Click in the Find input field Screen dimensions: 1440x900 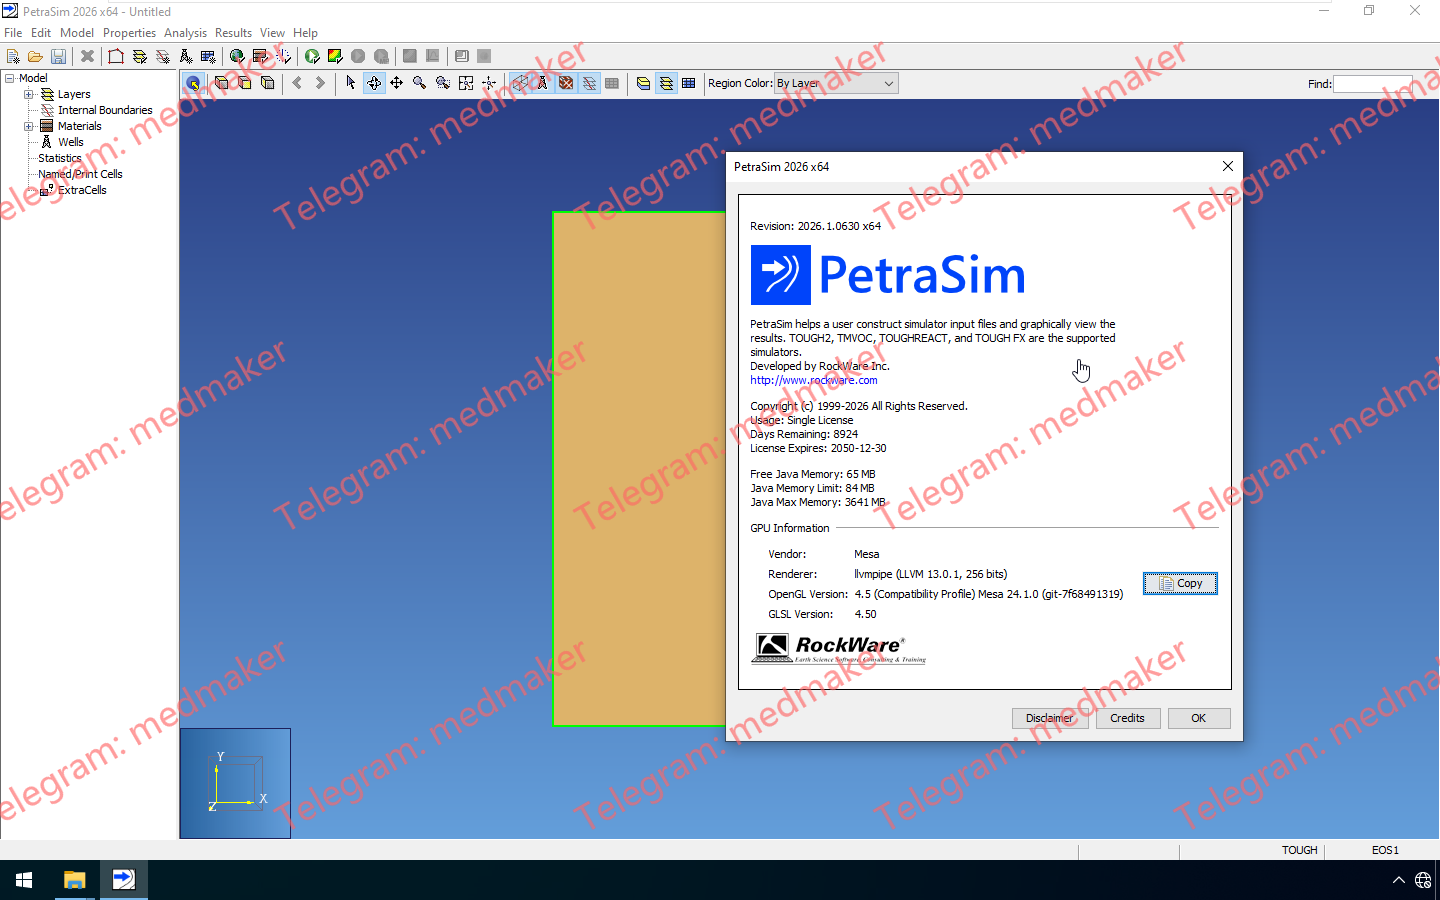pos(1373,84)
